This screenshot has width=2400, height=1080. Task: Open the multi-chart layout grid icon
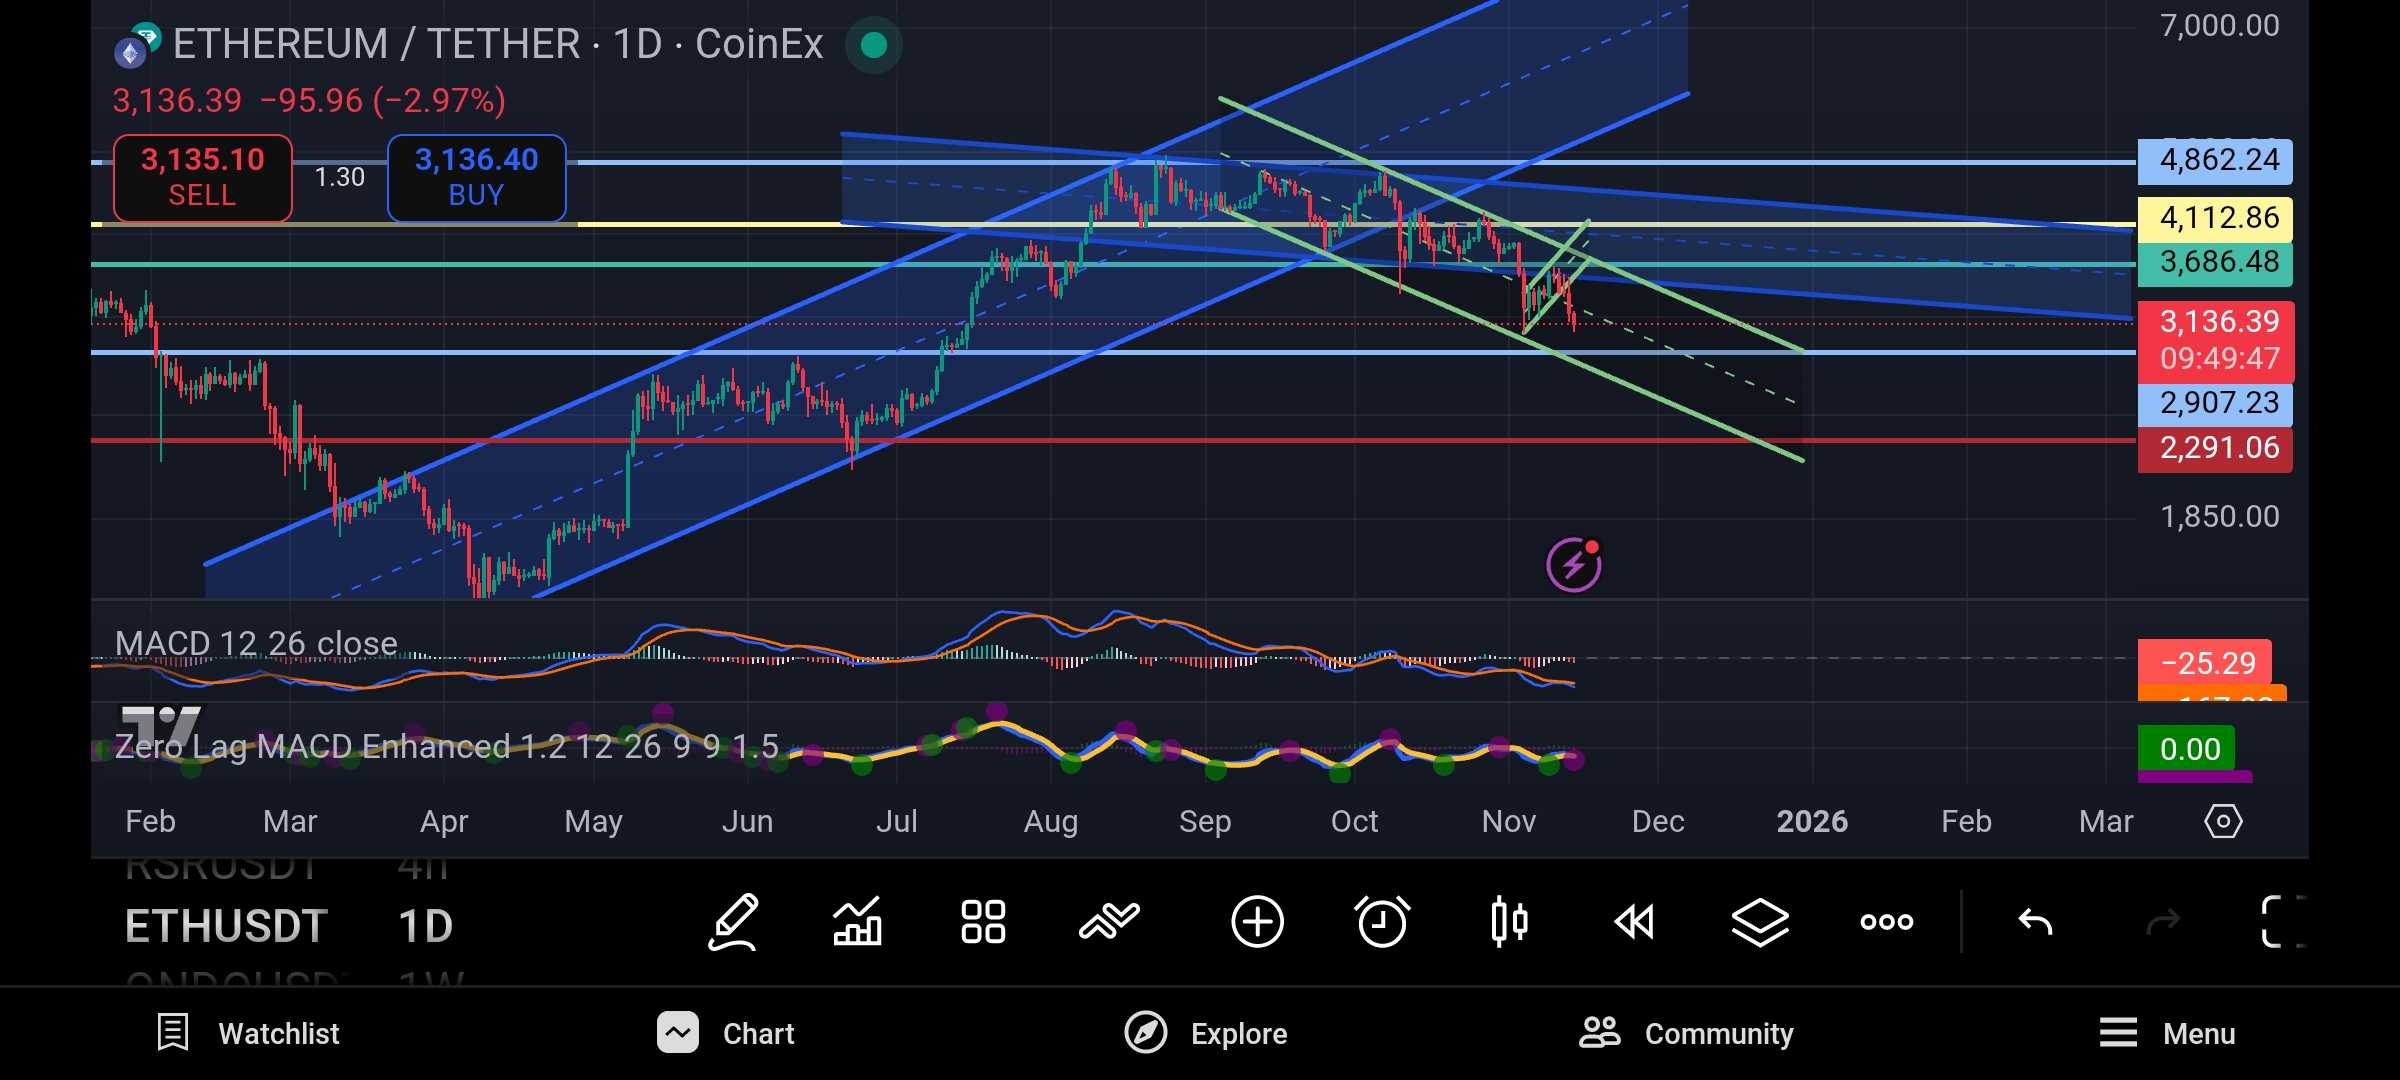pyautogui.click(x=983, y=920)
